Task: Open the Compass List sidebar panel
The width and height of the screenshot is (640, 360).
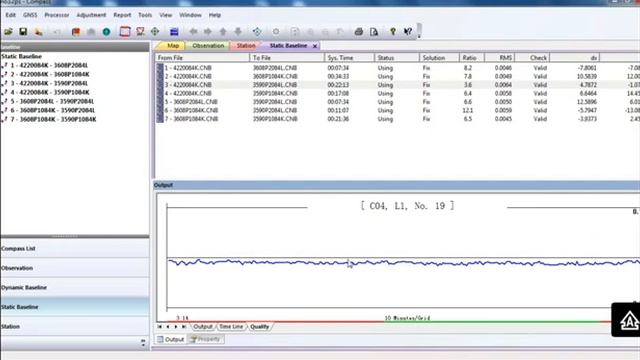Action: 75,248
